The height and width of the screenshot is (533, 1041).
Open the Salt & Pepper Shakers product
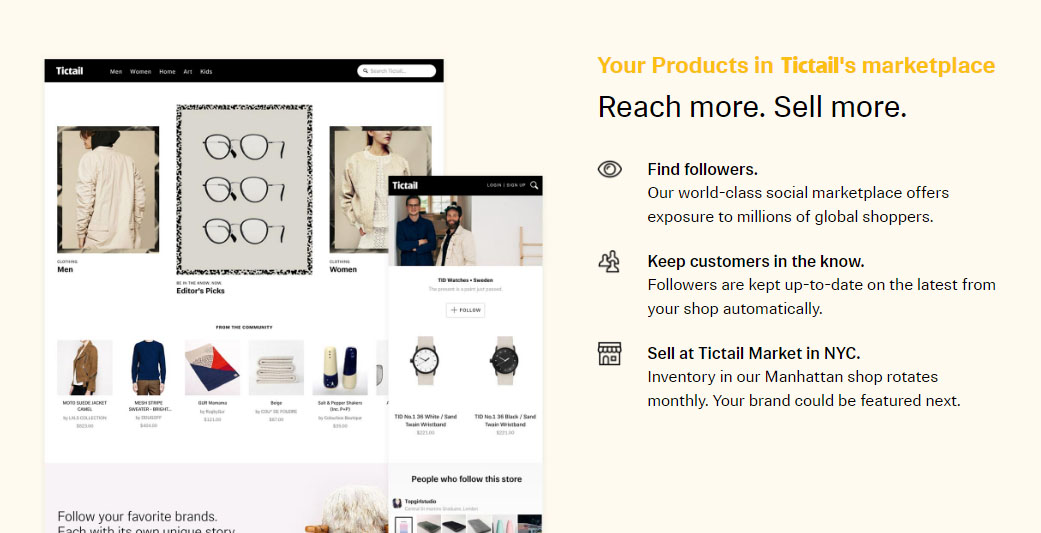pyautogui.click(x=340, y=367)
